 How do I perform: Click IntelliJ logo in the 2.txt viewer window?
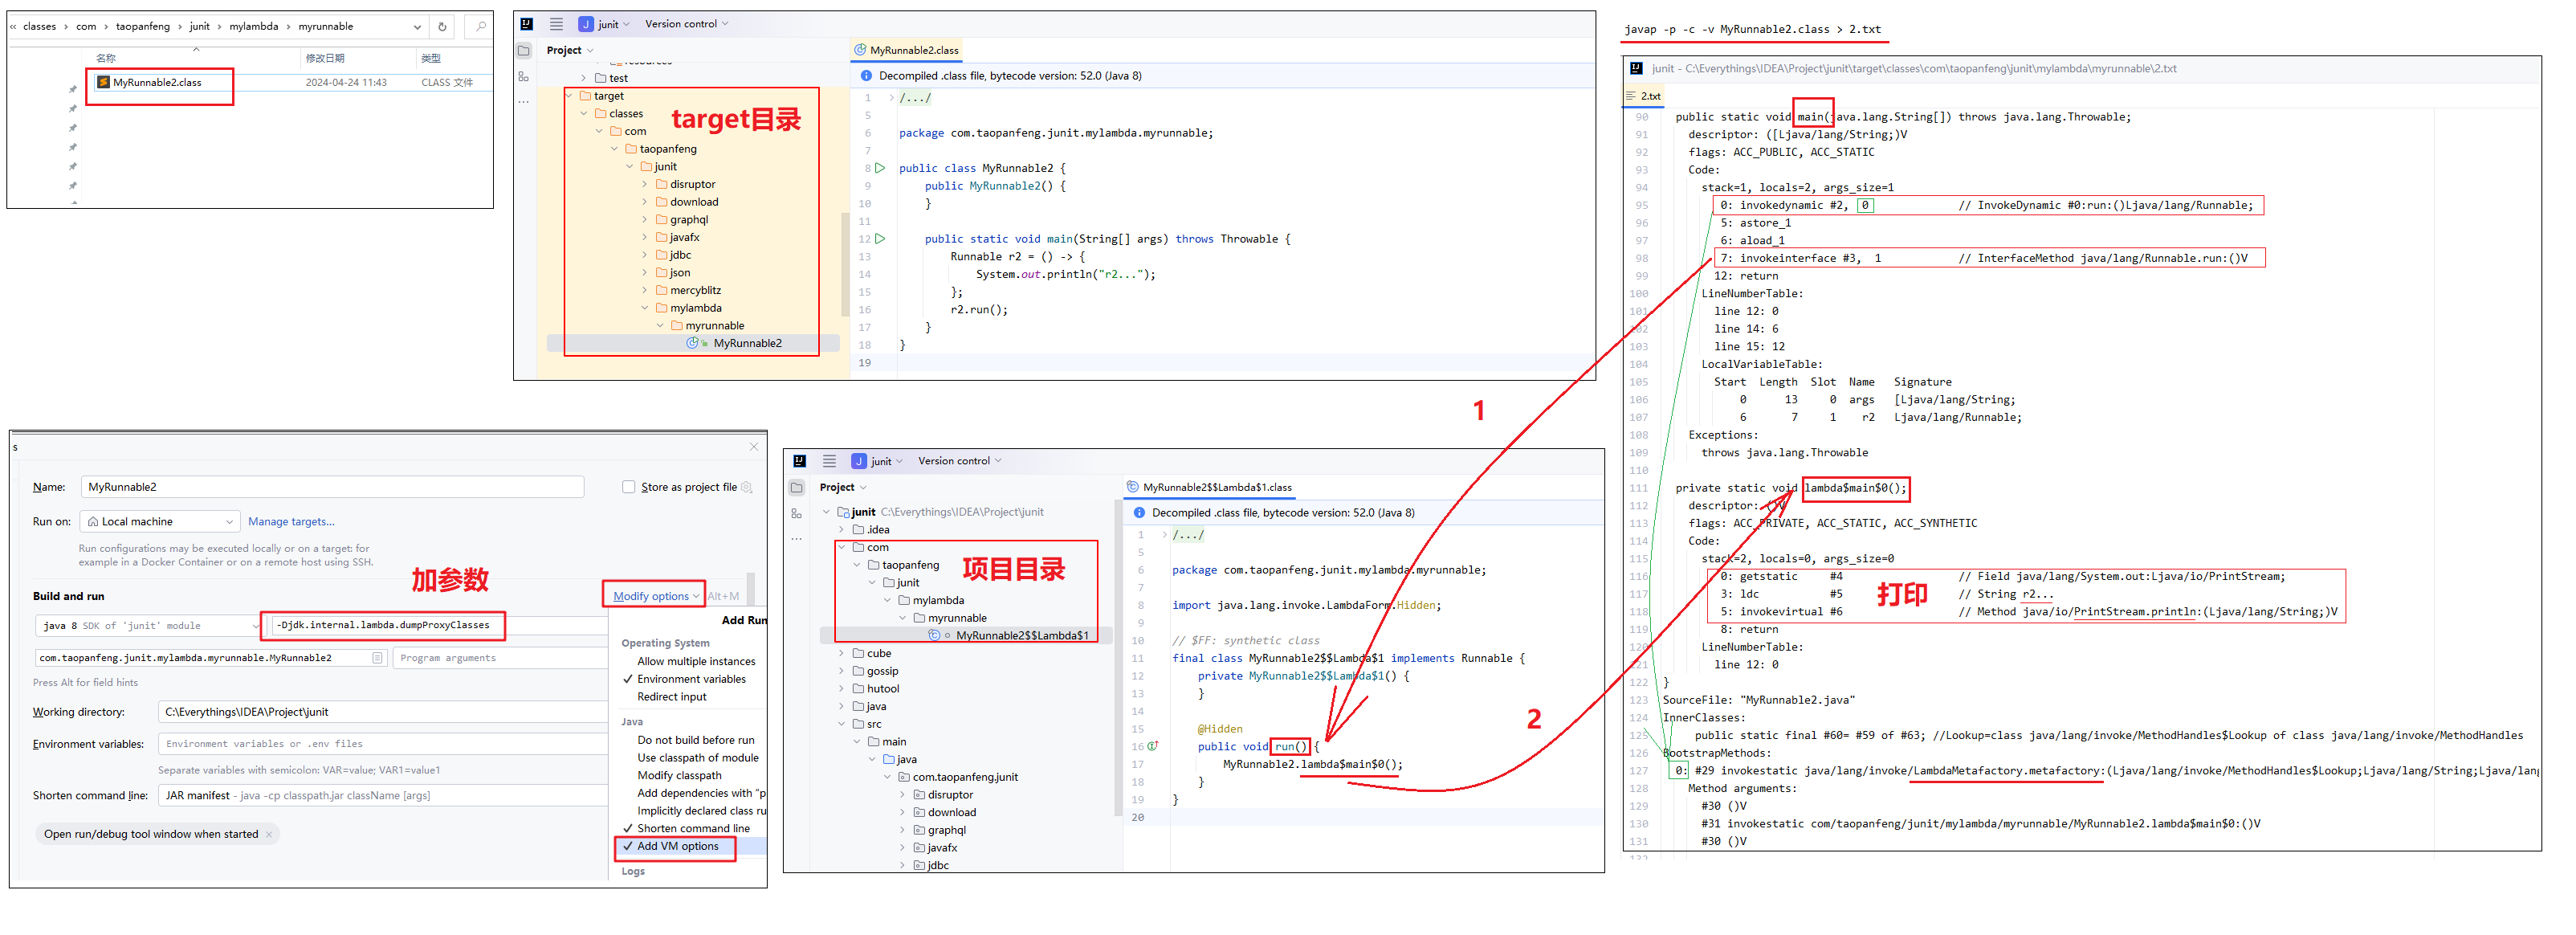point(1636,69)
